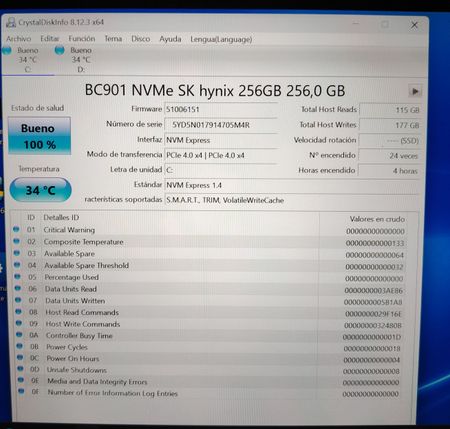Click the Total Host Writes value 177 GB
The width and height of the screenshot is (450, 429).
pos(390,125)
